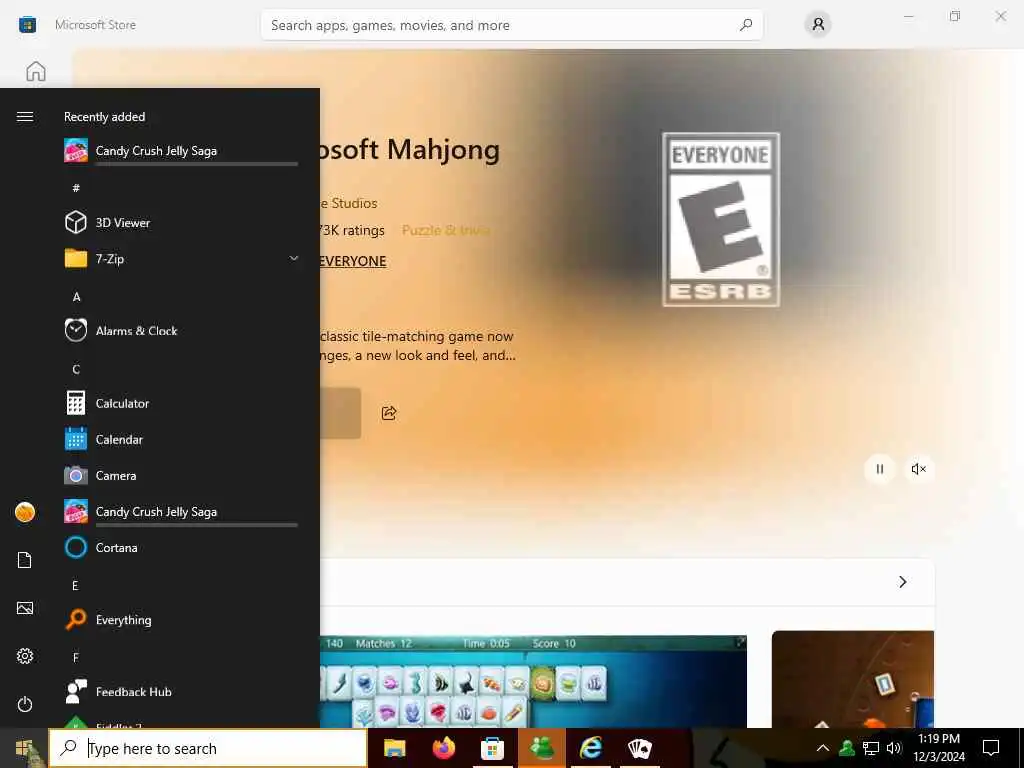Open File Explorer from taskbar
1024x768 pixels.
(x=394, y=748)
